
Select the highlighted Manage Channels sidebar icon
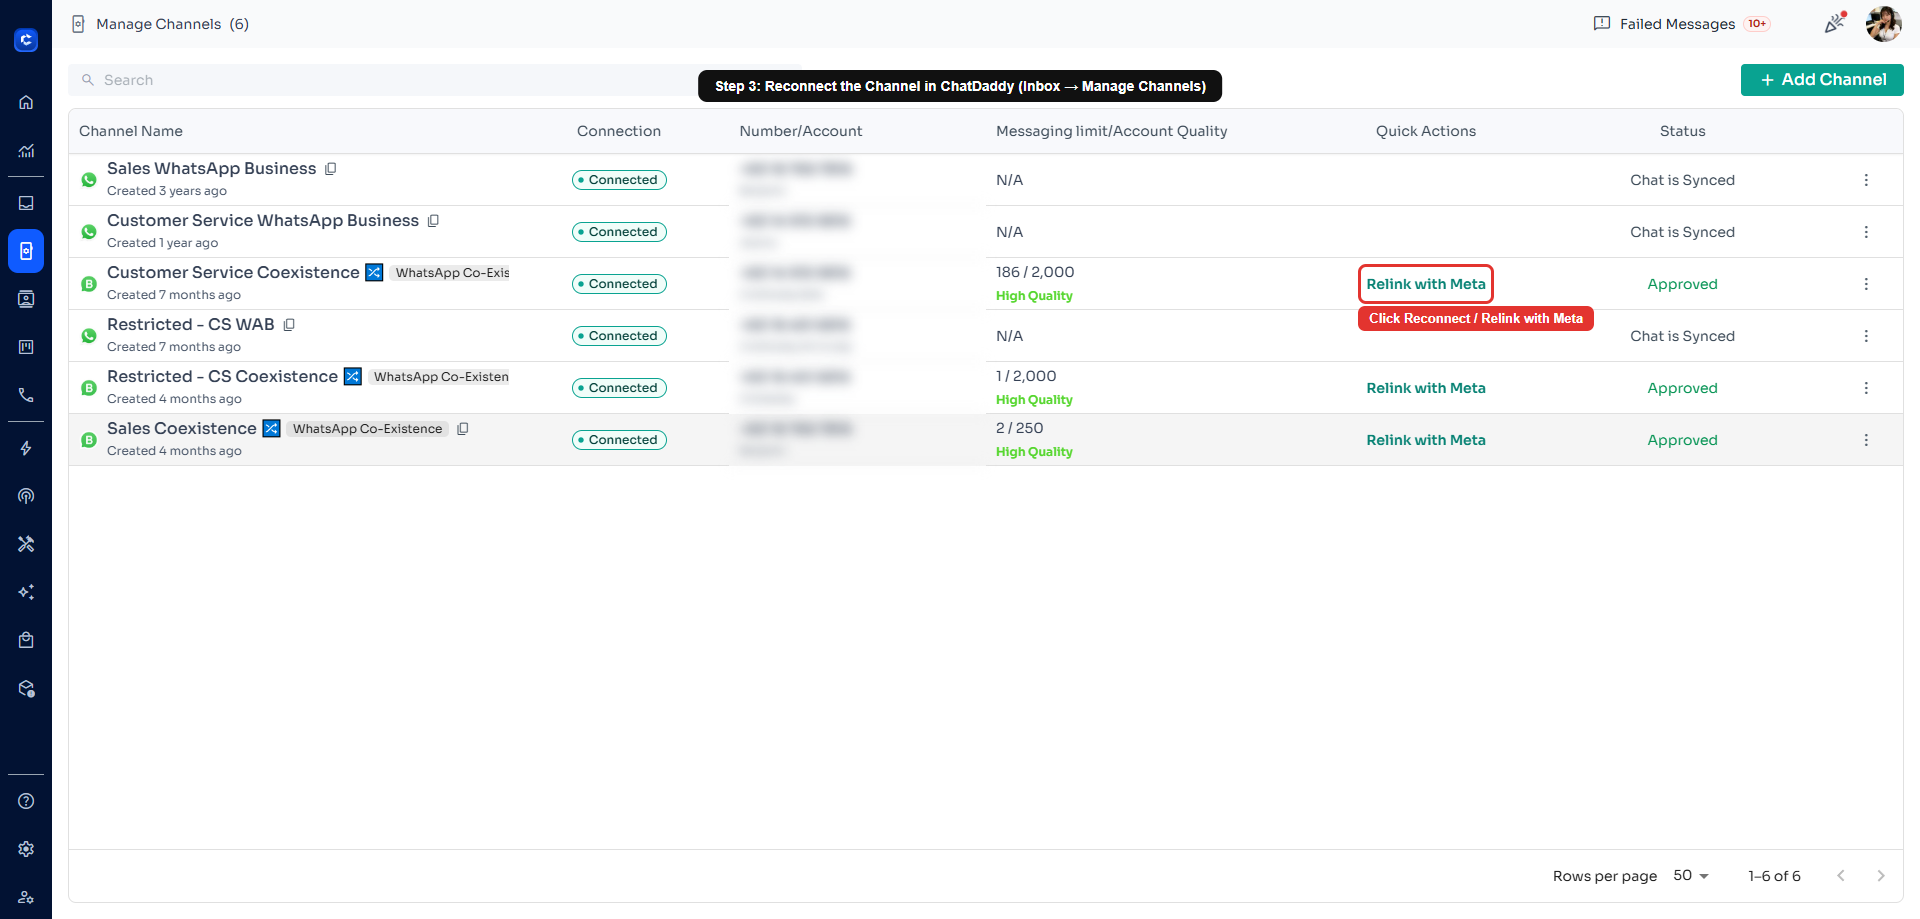(26, 251)
